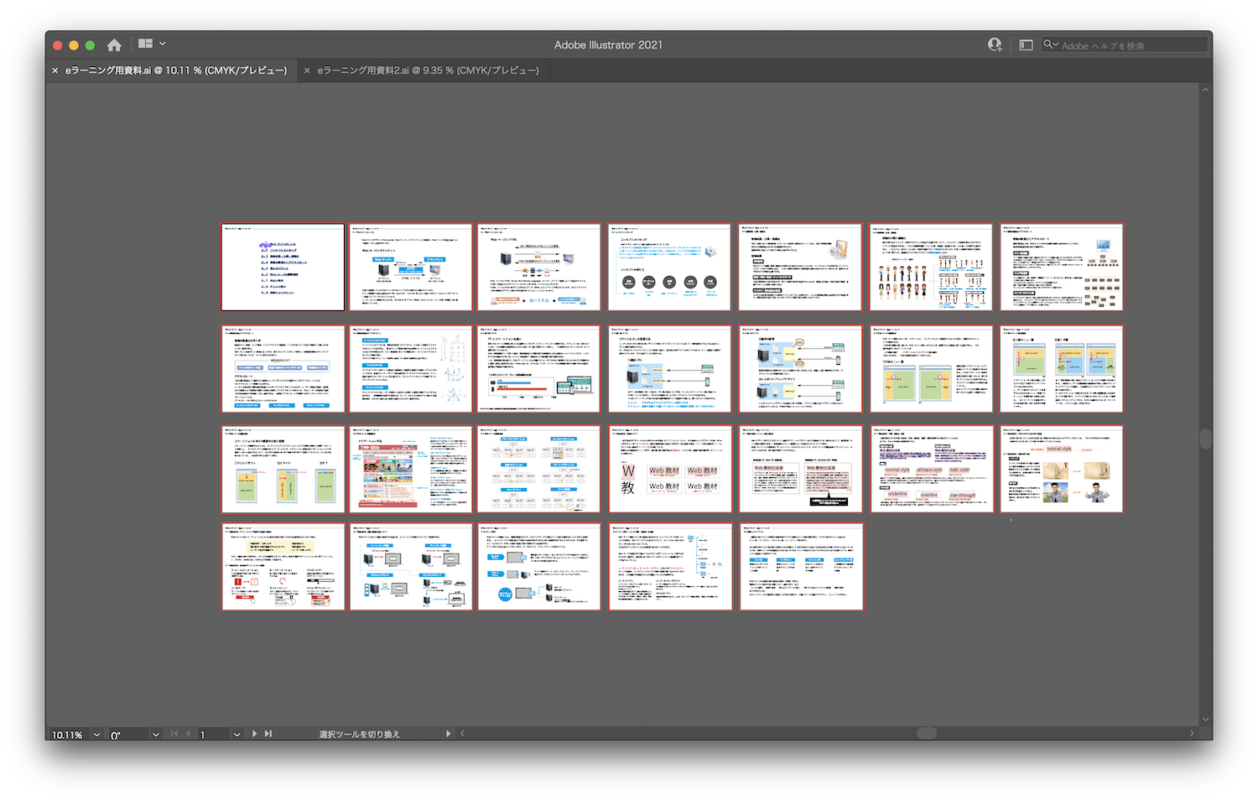Select the eラーニング用資料.ai document tab
The image size is (1258, 800).
pyautogui.click(x=176, y=71)
